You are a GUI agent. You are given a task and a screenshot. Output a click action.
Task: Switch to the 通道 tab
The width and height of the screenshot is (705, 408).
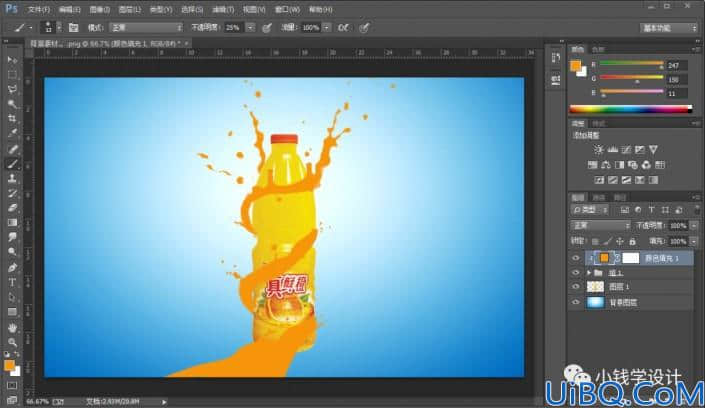pos(598,197)
